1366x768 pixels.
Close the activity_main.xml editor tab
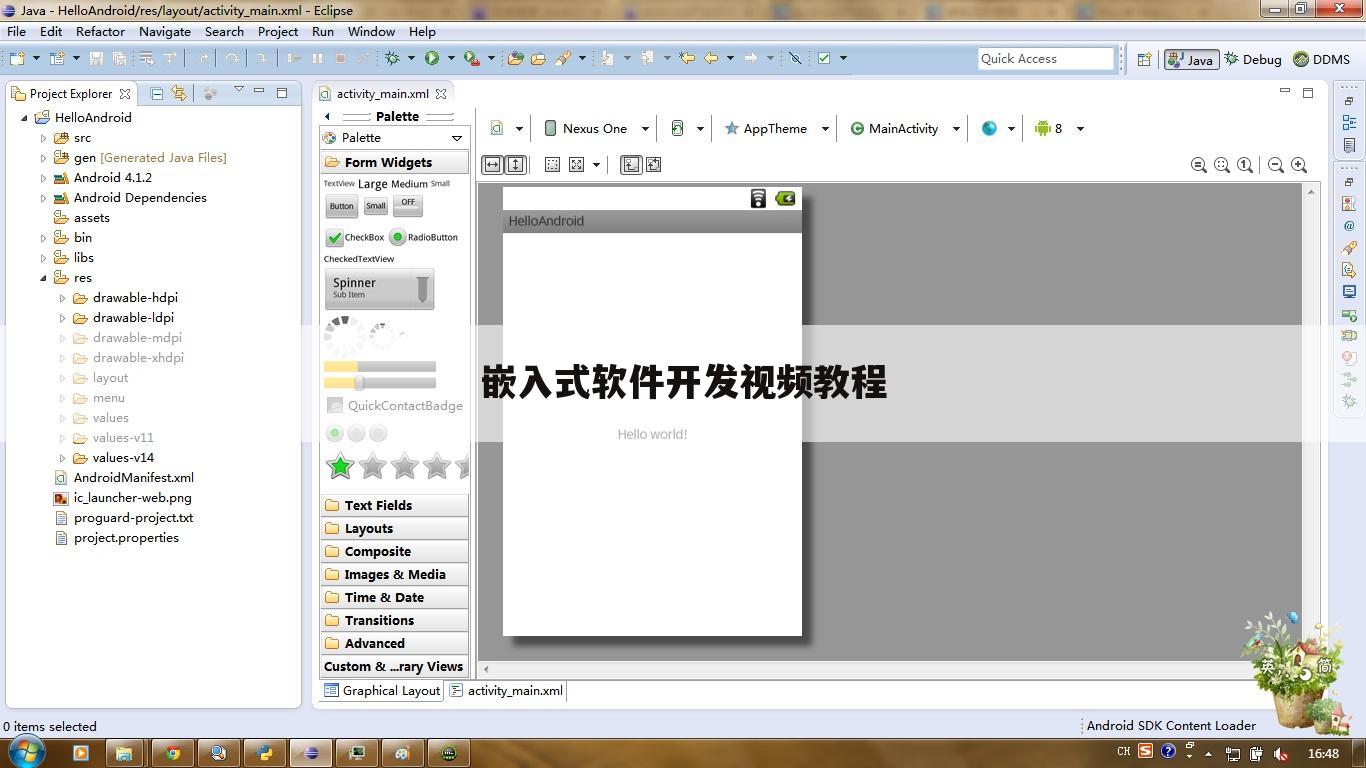tap(440, 94)
